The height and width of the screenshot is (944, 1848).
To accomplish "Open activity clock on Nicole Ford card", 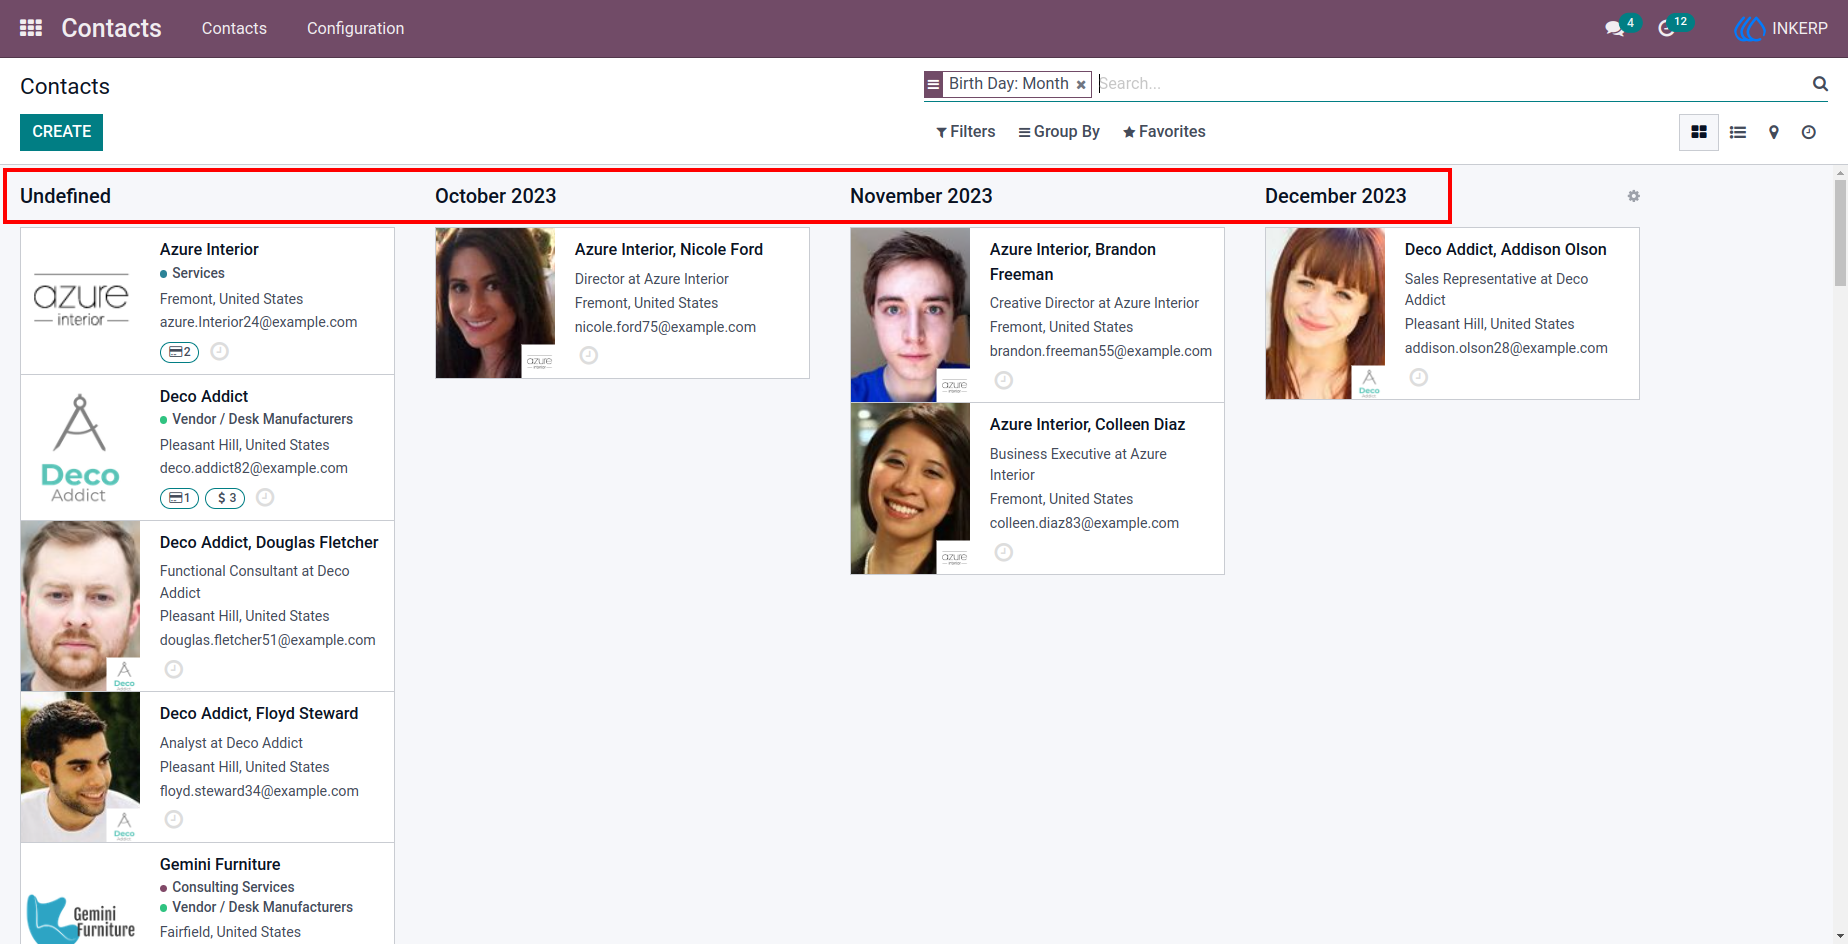I will click(x=589, y=355).
